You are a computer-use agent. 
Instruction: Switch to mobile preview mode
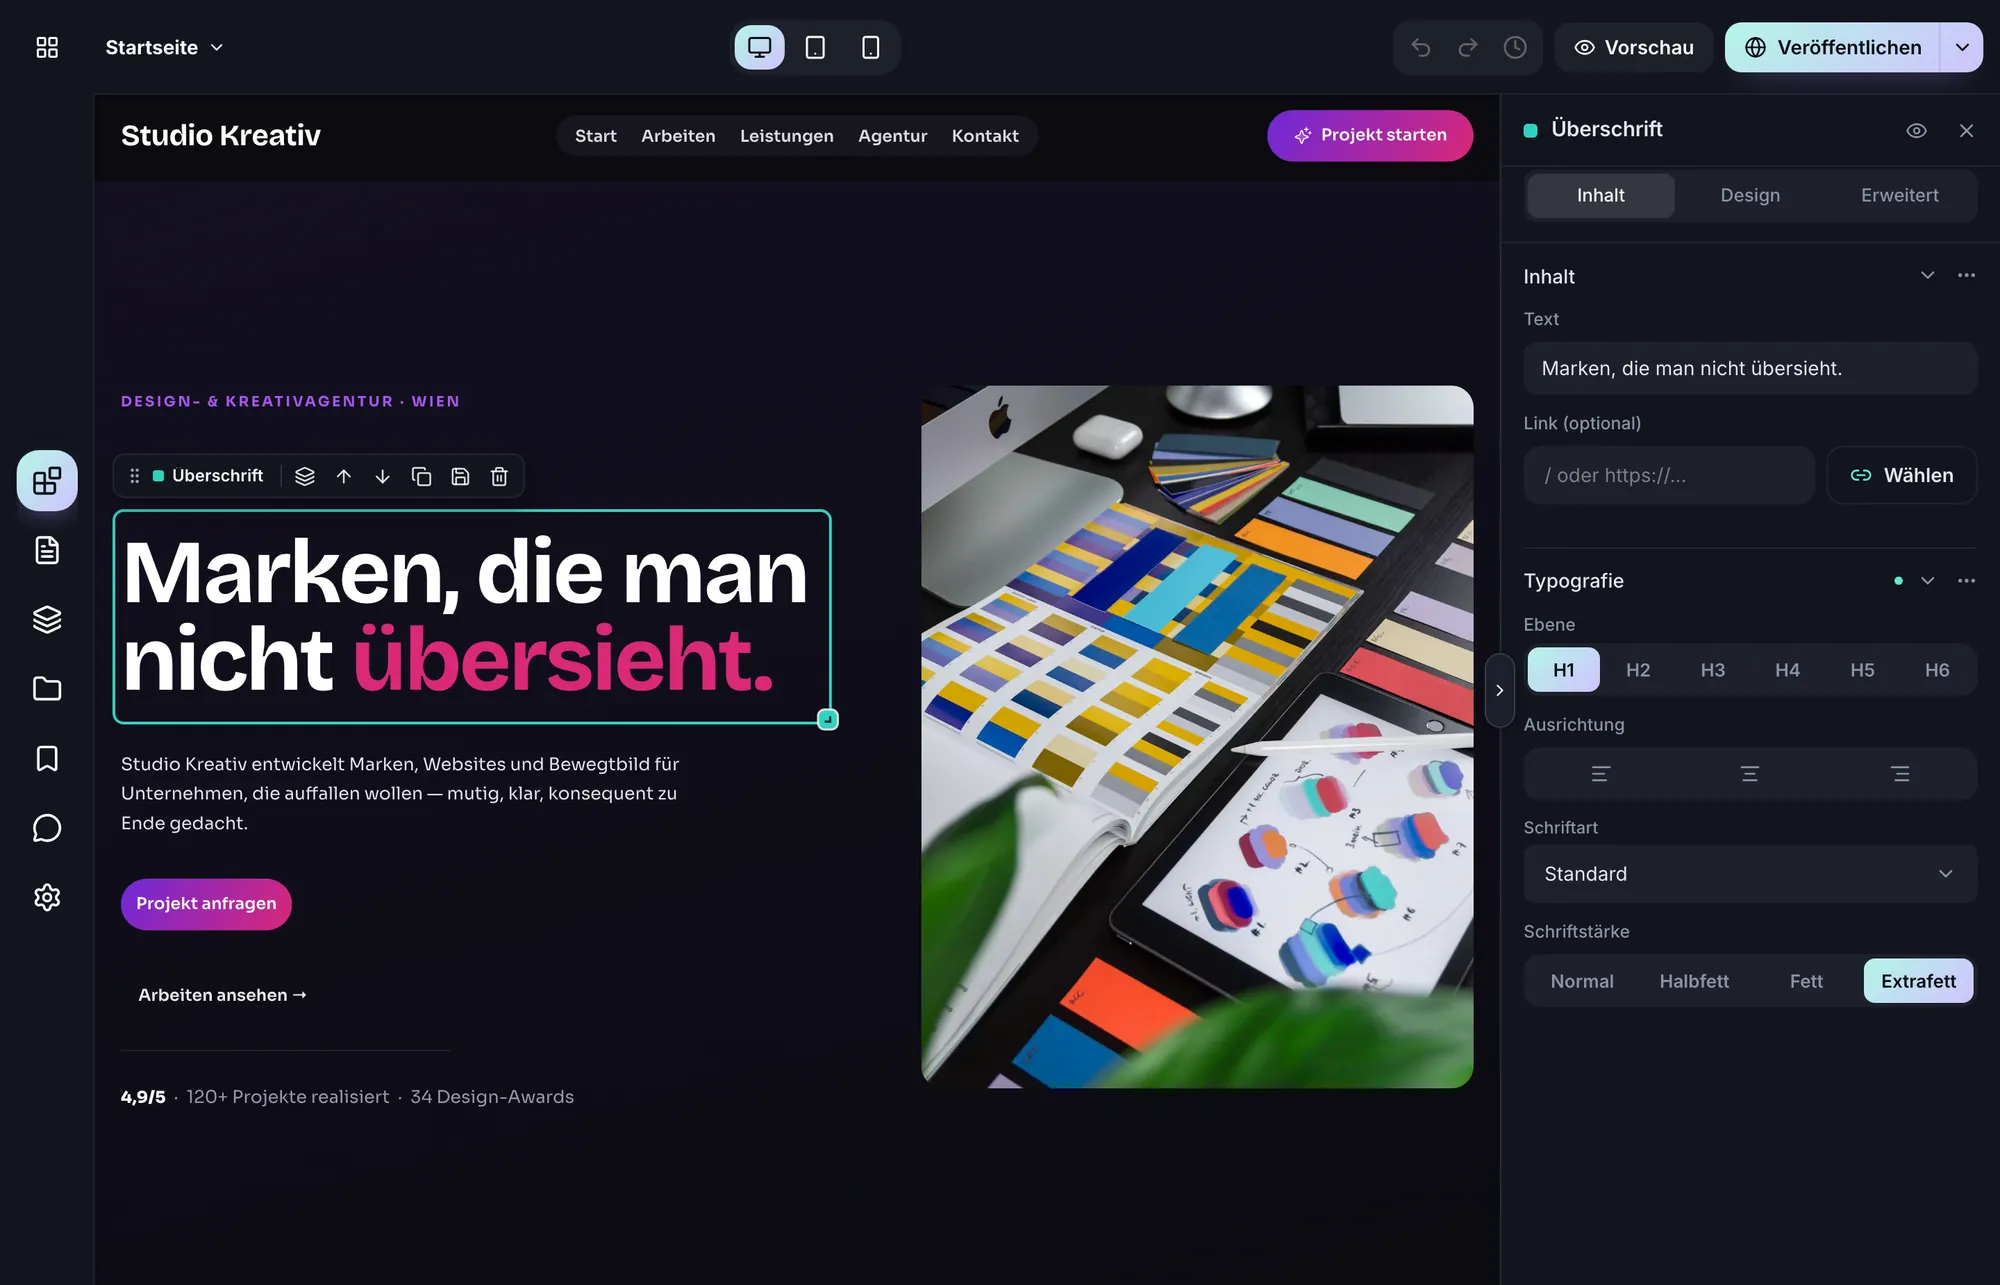click(870, 47)
